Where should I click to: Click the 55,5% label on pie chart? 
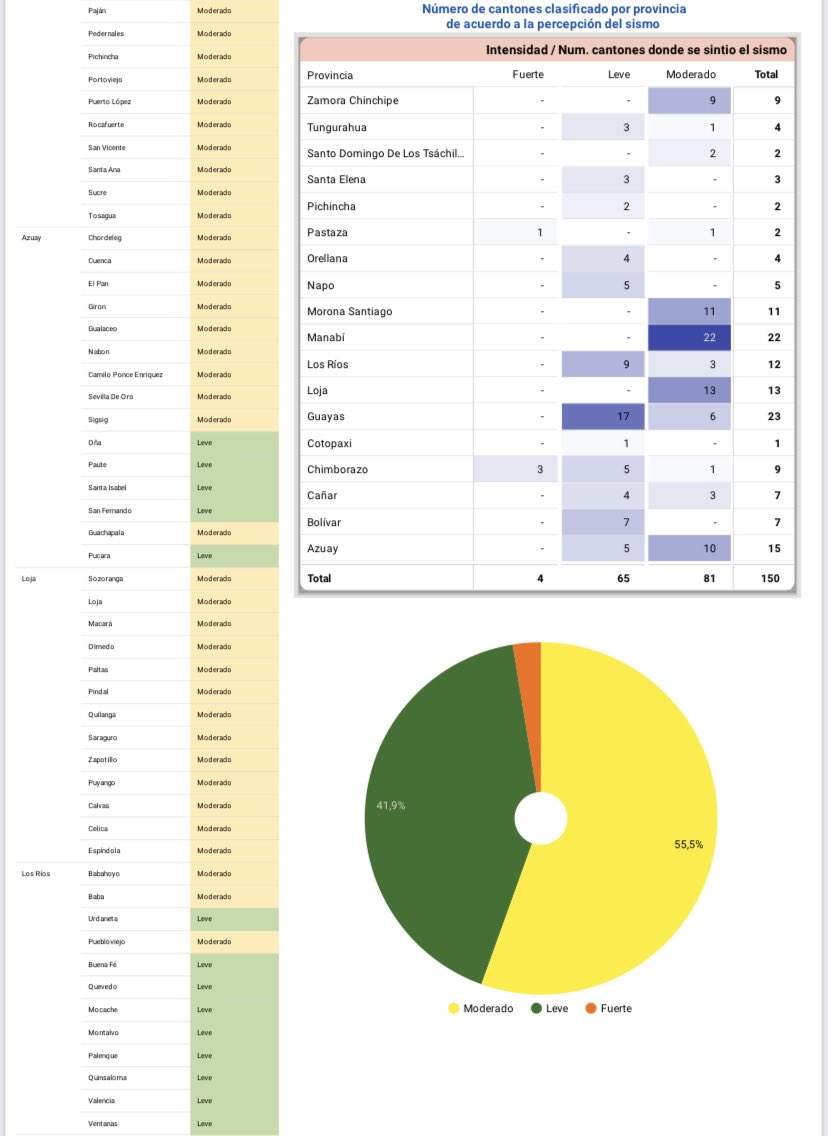pos(688,845)
